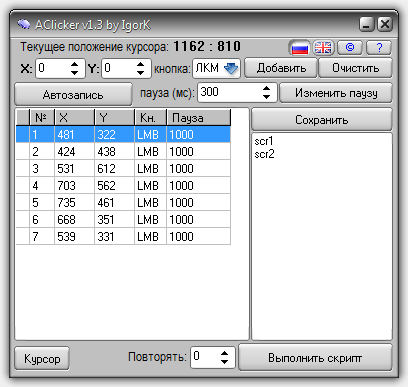The width and height of the screenshot is (408, 387).
Task: Click the LMB cell in row 2
Action: tap(150, 152)
